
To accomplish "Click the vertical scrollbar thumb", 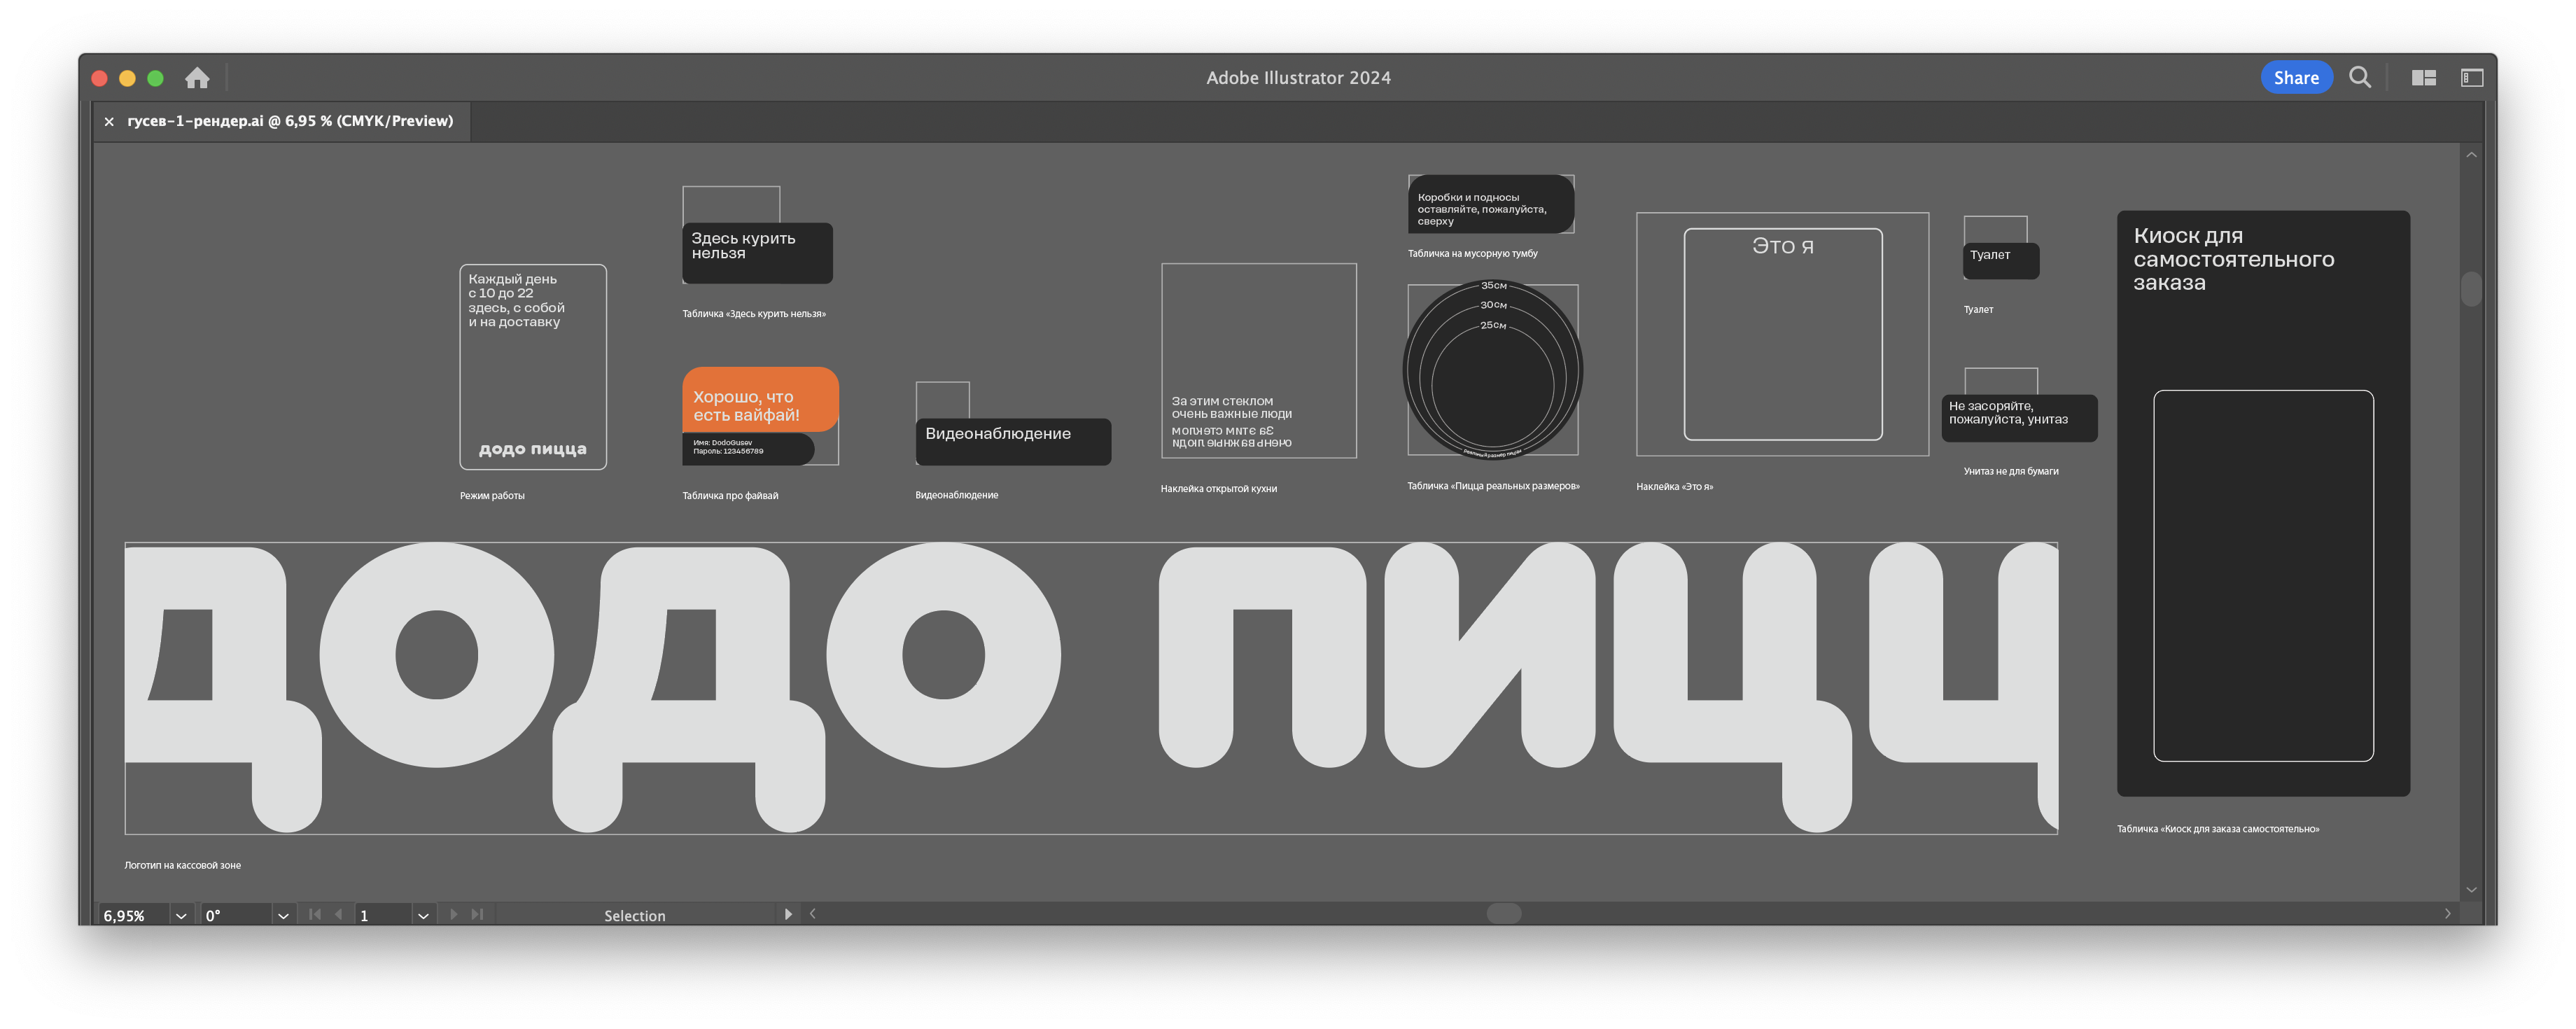I will tap(2471, 289).
